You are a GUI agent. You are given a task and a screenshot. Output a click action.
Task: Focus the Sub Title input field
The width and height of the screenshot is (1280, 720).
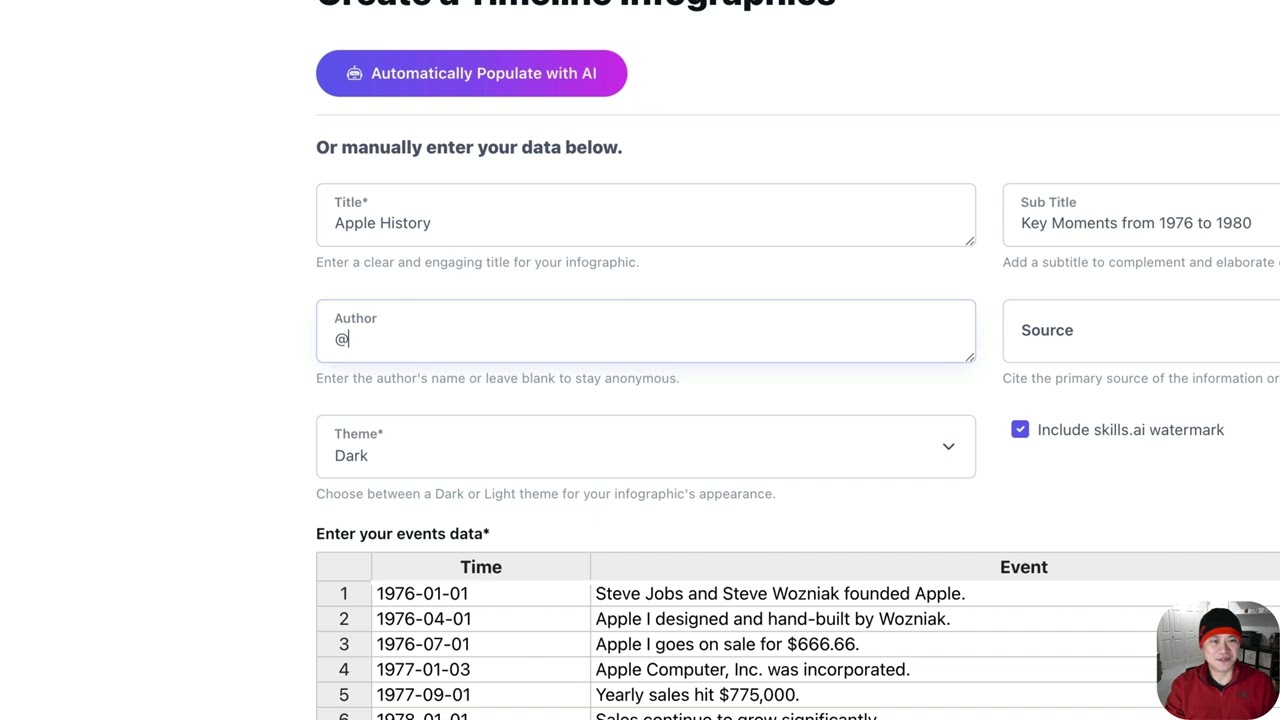pyautogui.click(x=1140, y=223)
